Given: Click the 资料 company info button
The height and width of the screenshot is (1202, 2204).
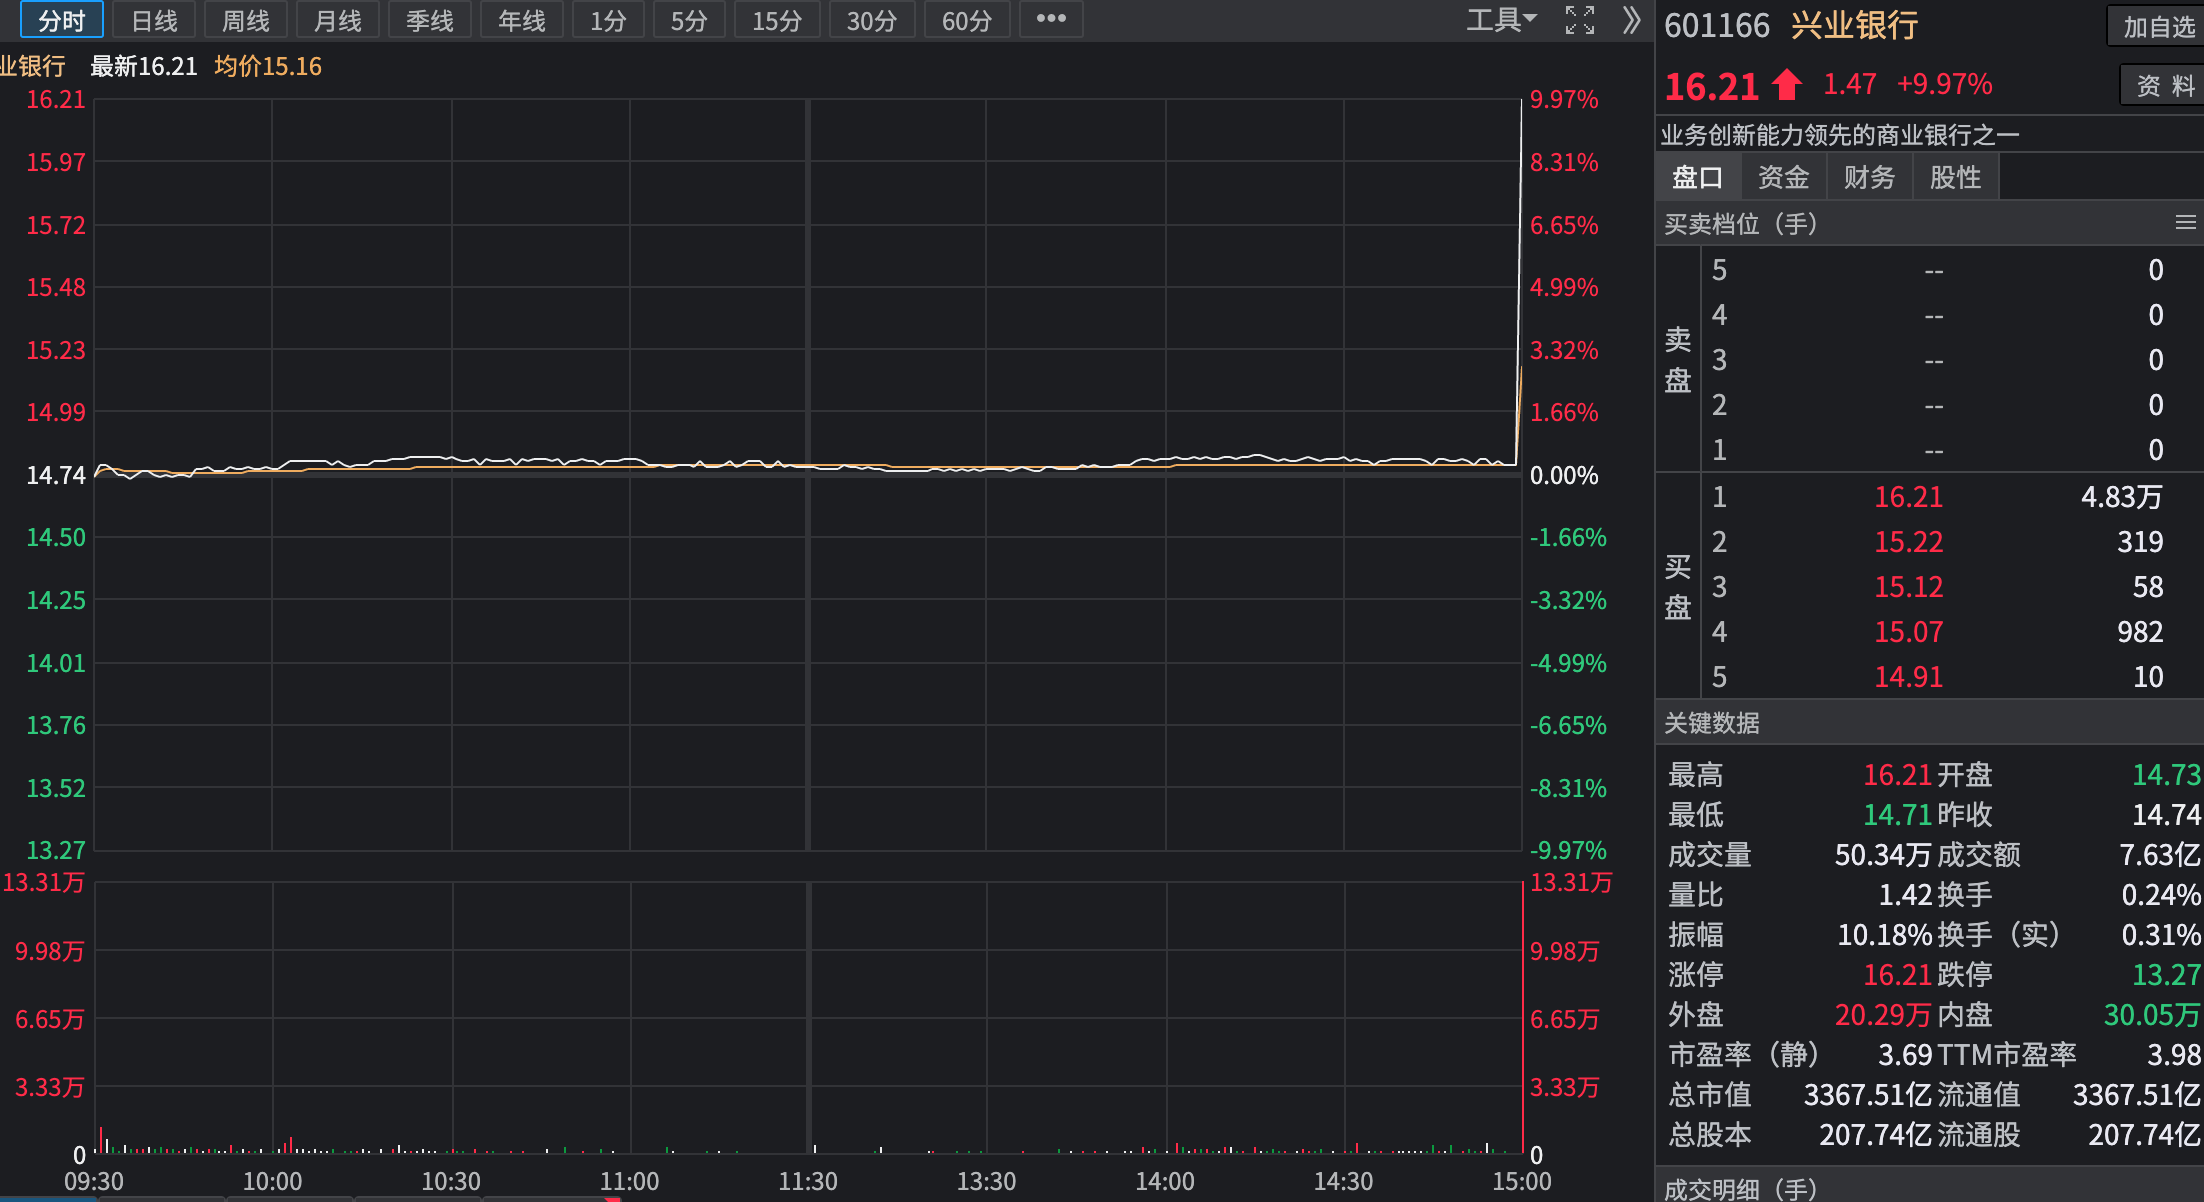Looking at the screenshot, I should click(x=2165, y=86).
